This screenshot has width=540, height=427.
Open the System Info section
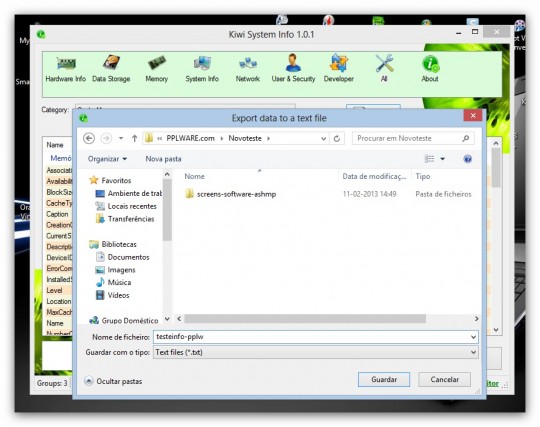[202, 69]
